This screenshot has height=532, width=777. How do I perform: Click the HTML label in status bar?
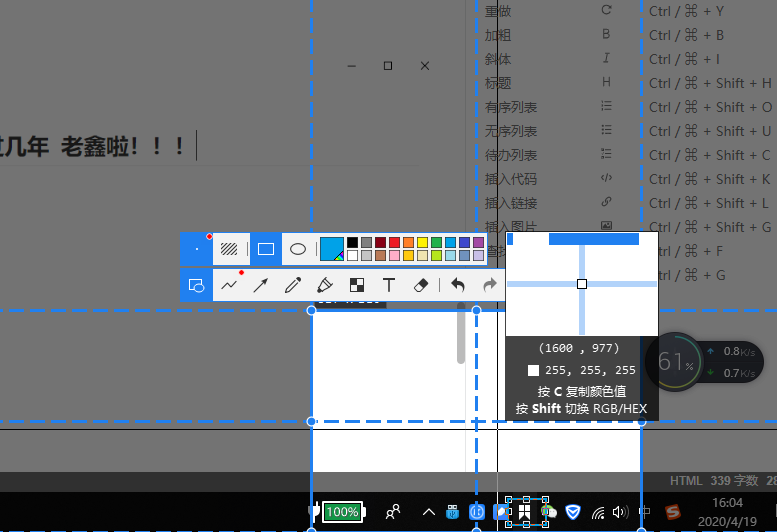686,480
